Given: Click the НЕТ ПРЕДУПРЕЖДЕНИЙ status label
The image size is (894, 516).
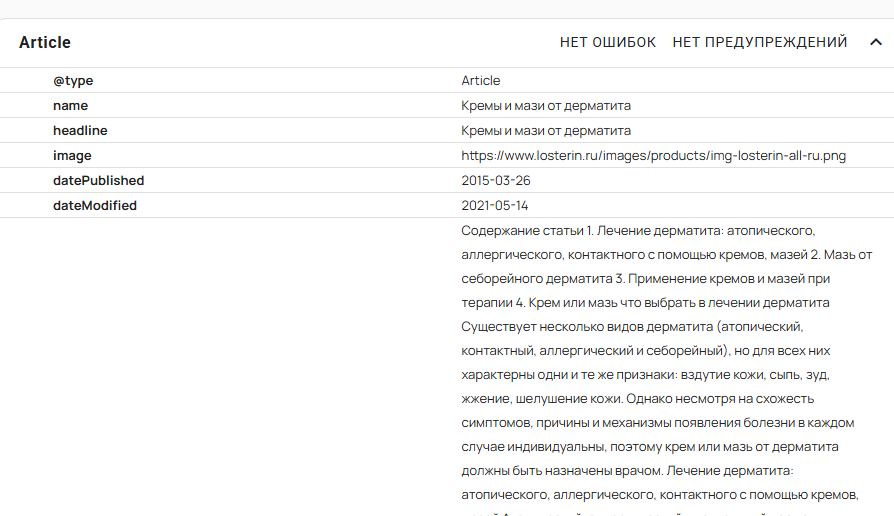Looking at the screenshot, I should (759, 42).
